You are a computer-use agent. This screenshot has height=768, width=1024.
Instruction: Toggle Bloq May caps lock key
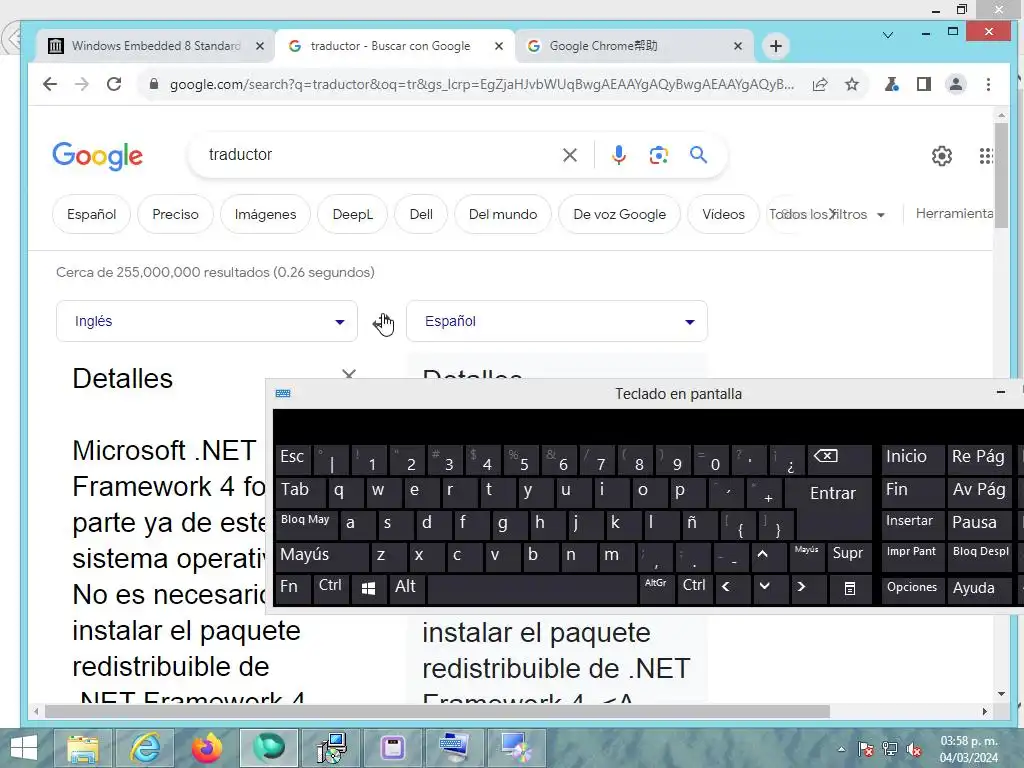click(305, 524)
